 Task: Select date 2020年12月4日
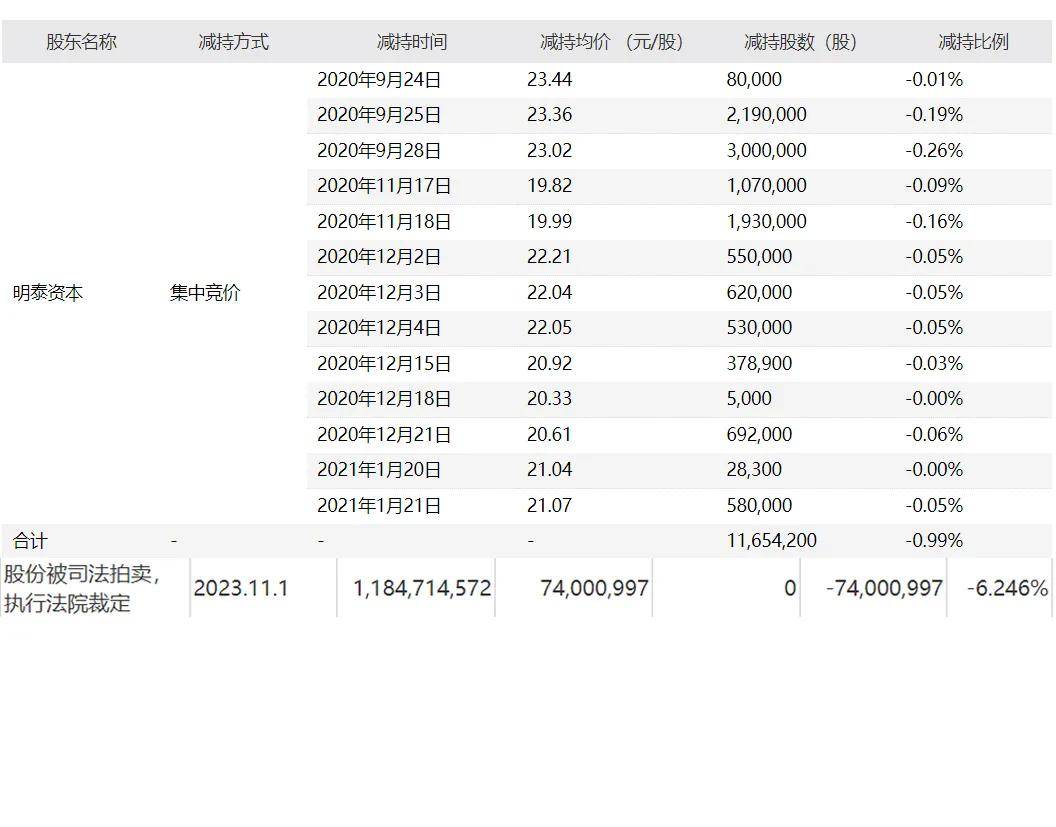(x=379, y=327)
